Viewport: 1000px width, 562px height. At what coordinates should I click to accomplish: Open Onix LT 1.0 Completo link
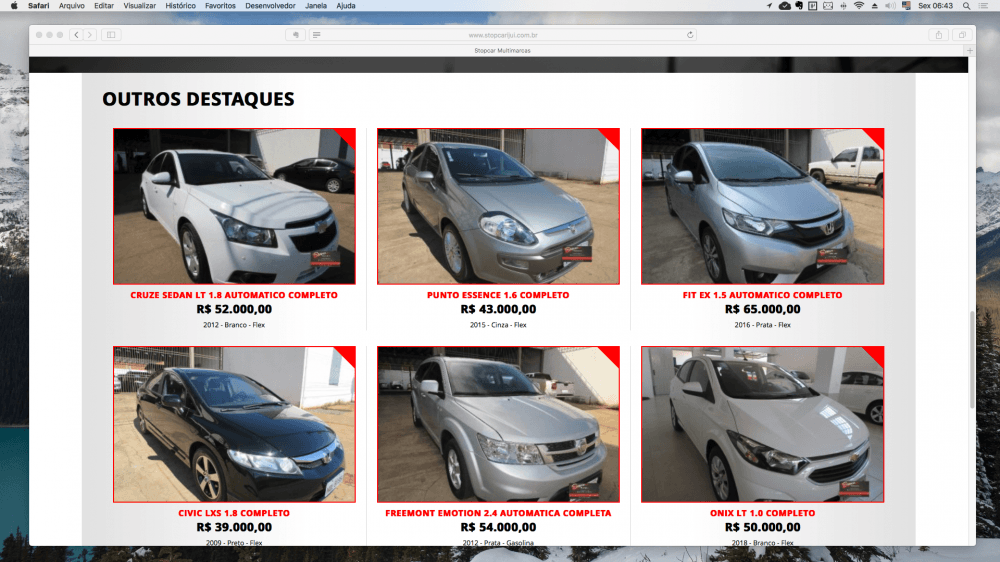[762, 514]
